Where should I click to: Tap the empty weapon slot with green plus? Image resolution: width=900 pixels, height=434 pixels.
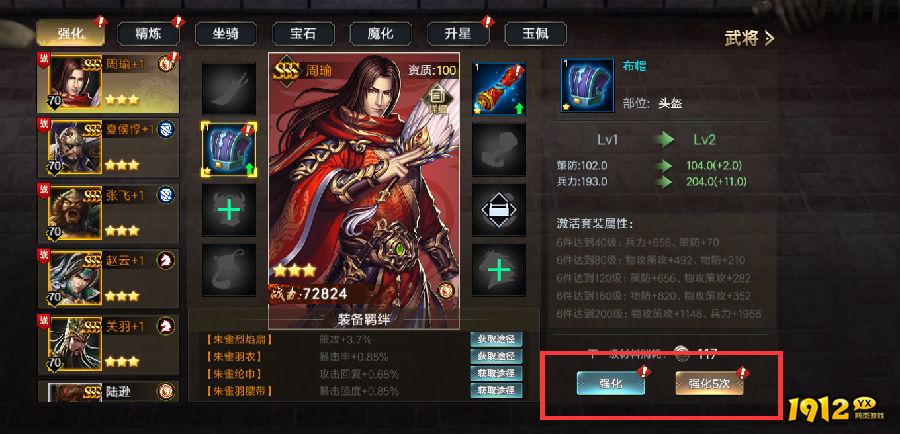pos(228,210)
